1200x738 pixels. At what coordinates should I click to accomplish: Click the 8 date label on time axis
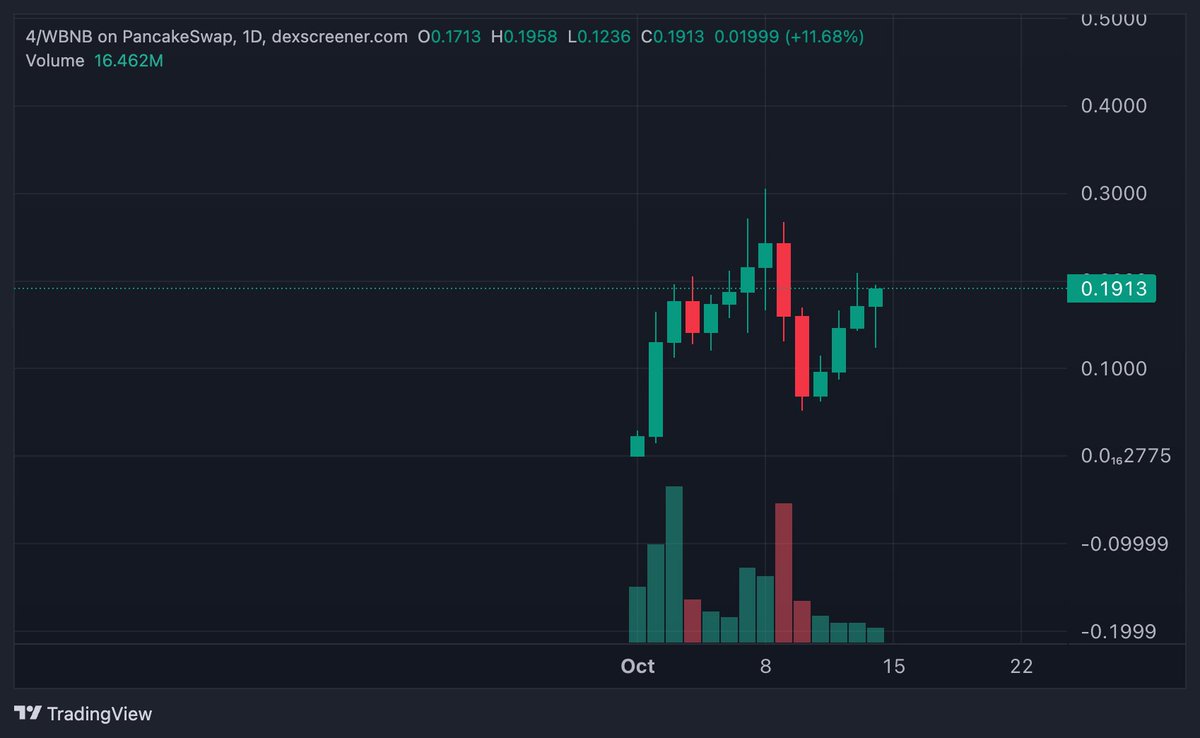click(x=765, y=666)
